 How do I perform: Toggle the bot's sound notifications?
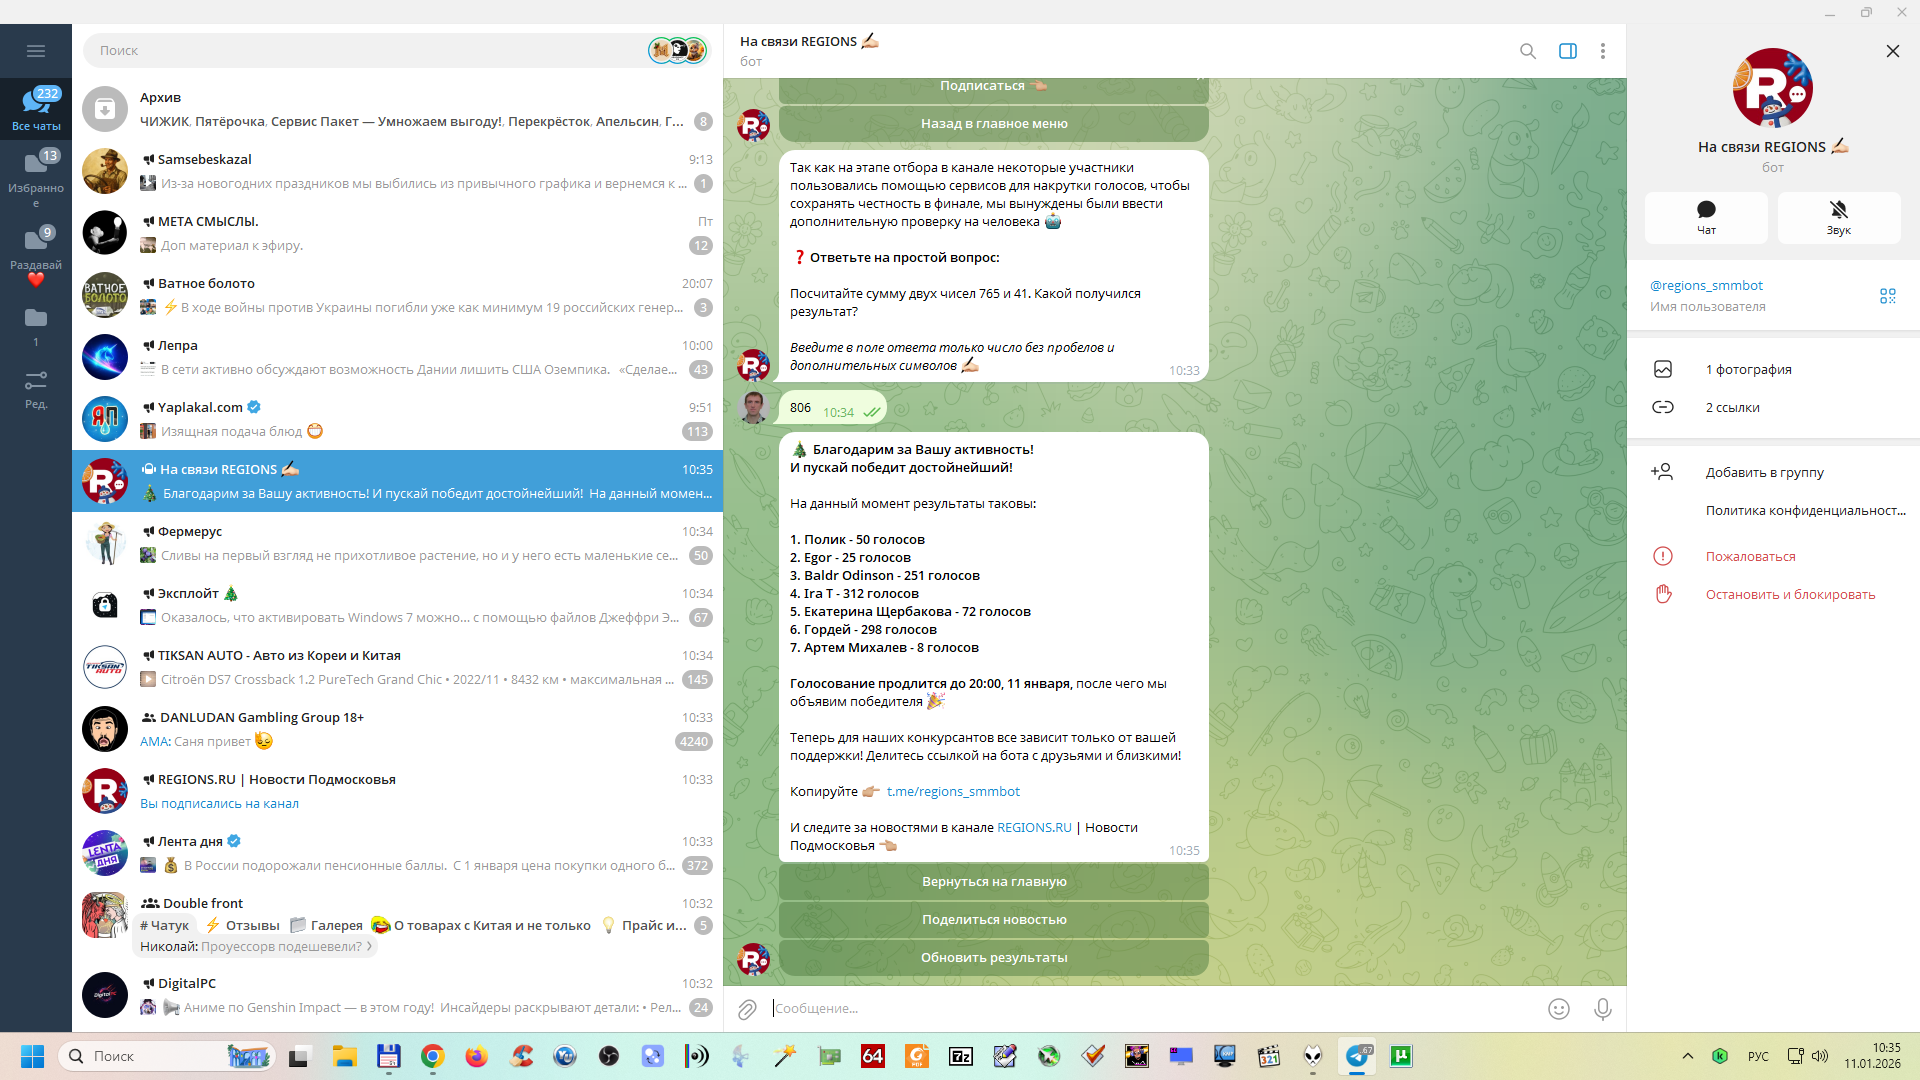(1838, 217)
